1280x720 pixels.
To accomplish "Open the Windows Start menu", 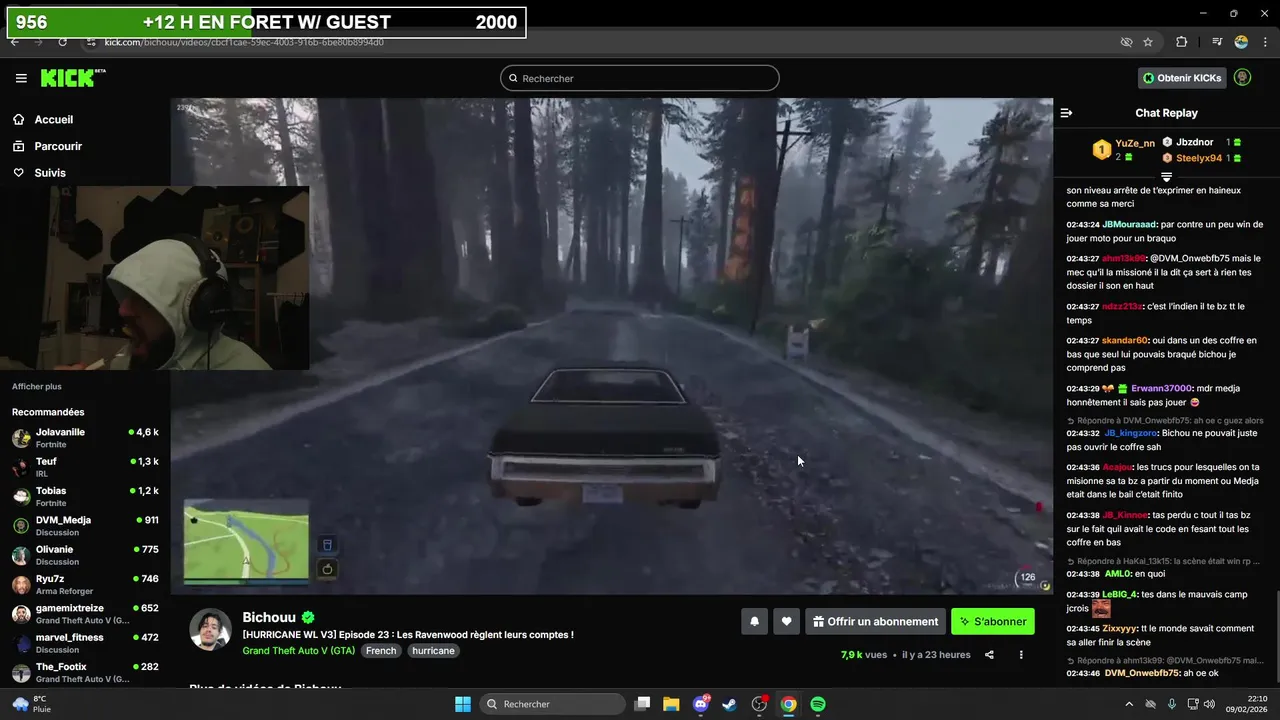I will 463,704.
